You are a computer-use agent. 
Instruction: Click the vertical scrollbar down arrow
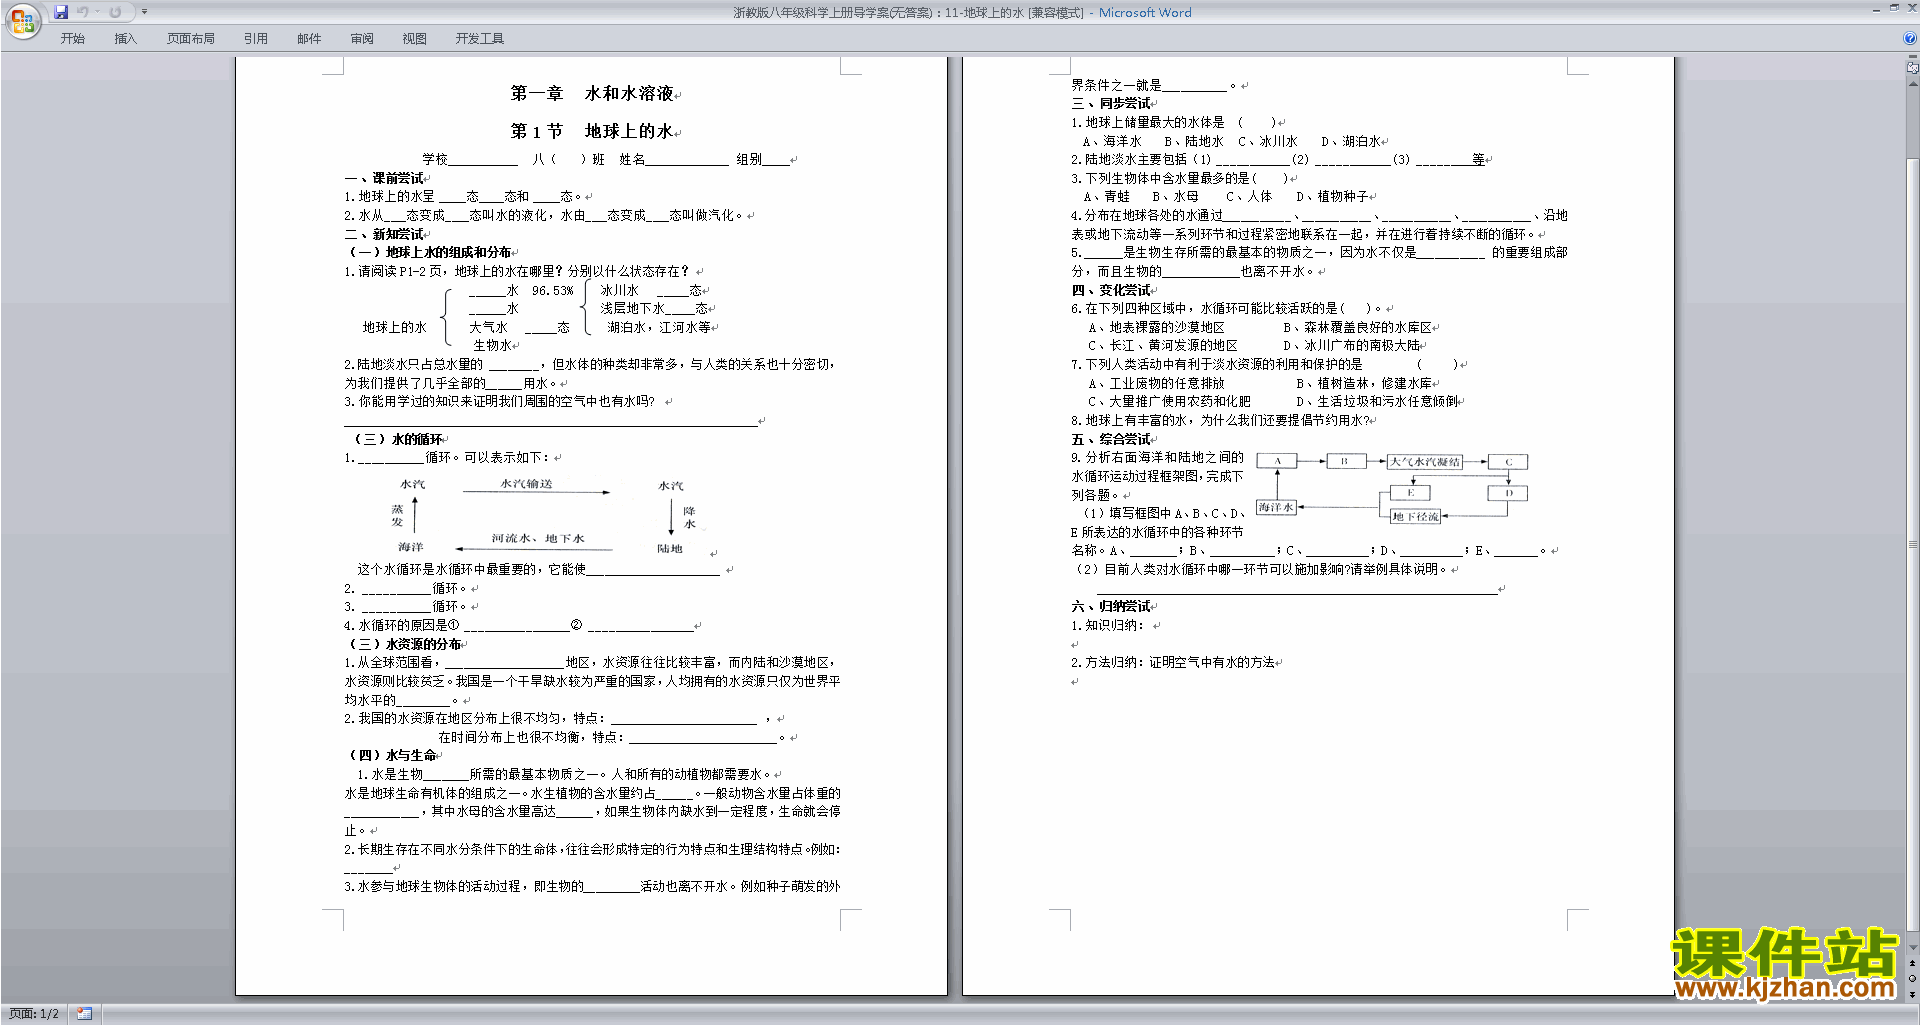pos(1913,948)
